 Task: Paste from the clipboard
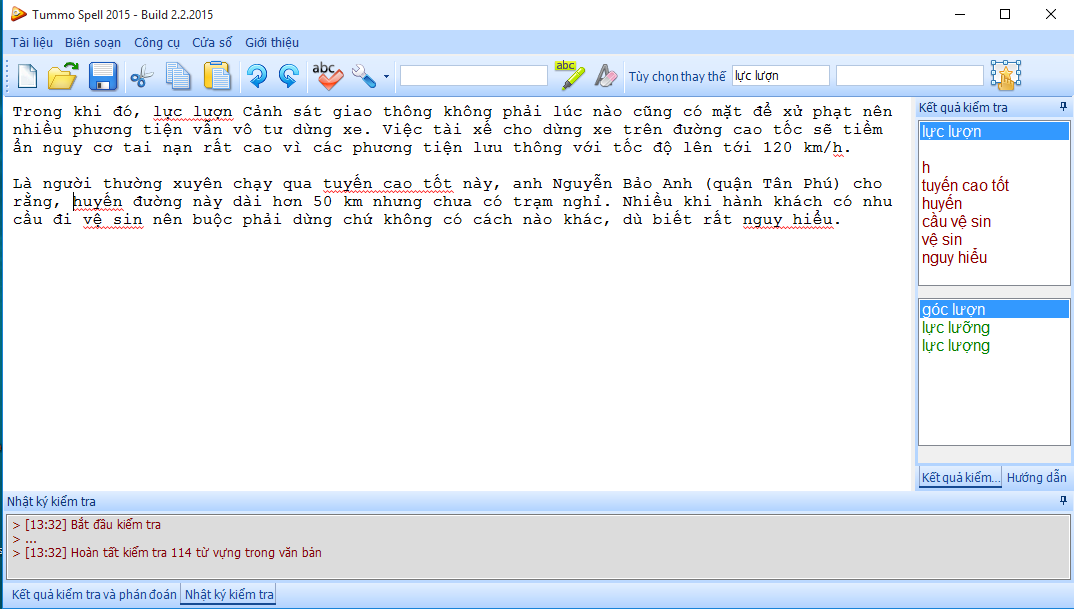pyautogui.click(x=217, y=75)
